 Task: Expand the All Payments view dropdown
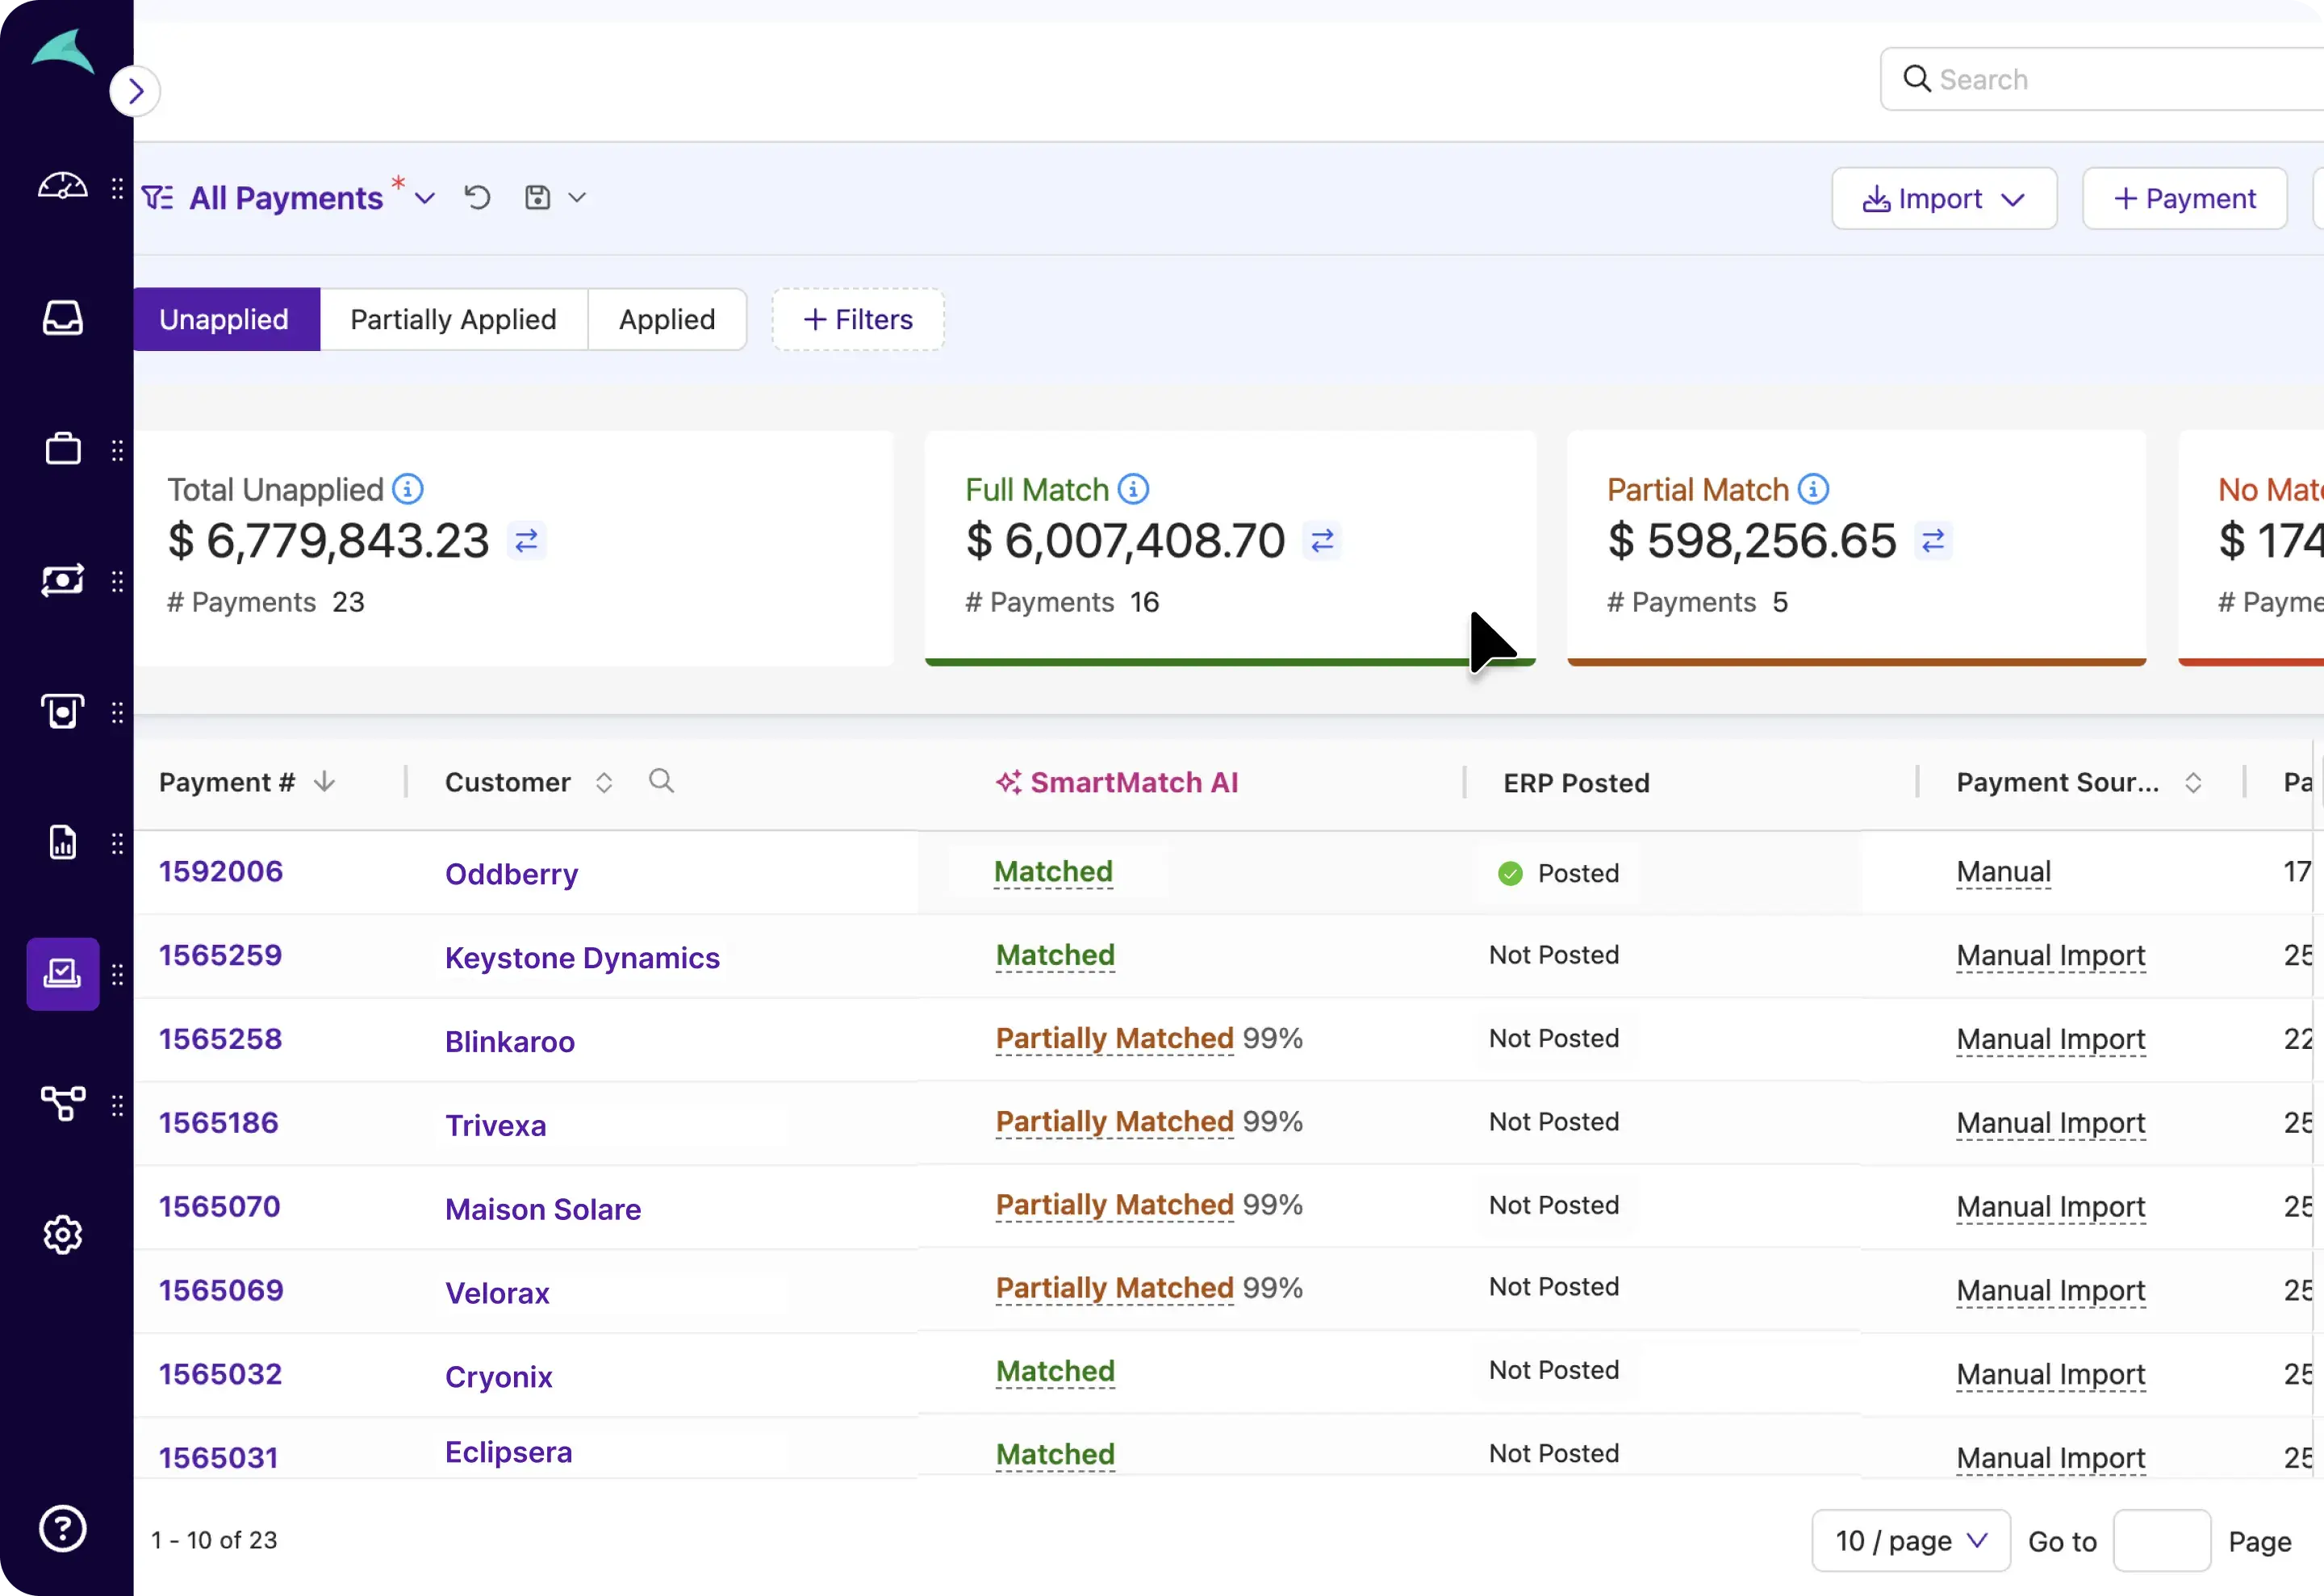425,198
